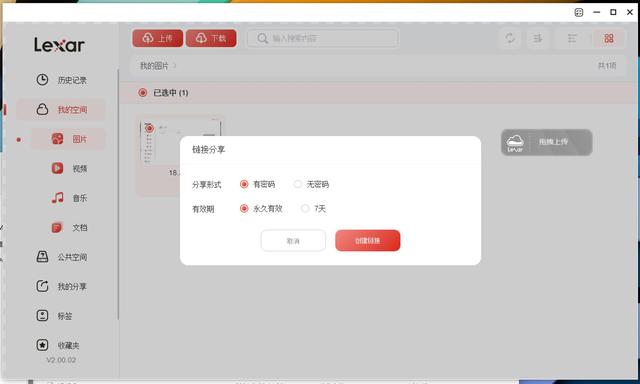Click the 标签 tag icon
The height and width of the screenshot is (384, 640).
pyautogui.click(x=42, y=315)
